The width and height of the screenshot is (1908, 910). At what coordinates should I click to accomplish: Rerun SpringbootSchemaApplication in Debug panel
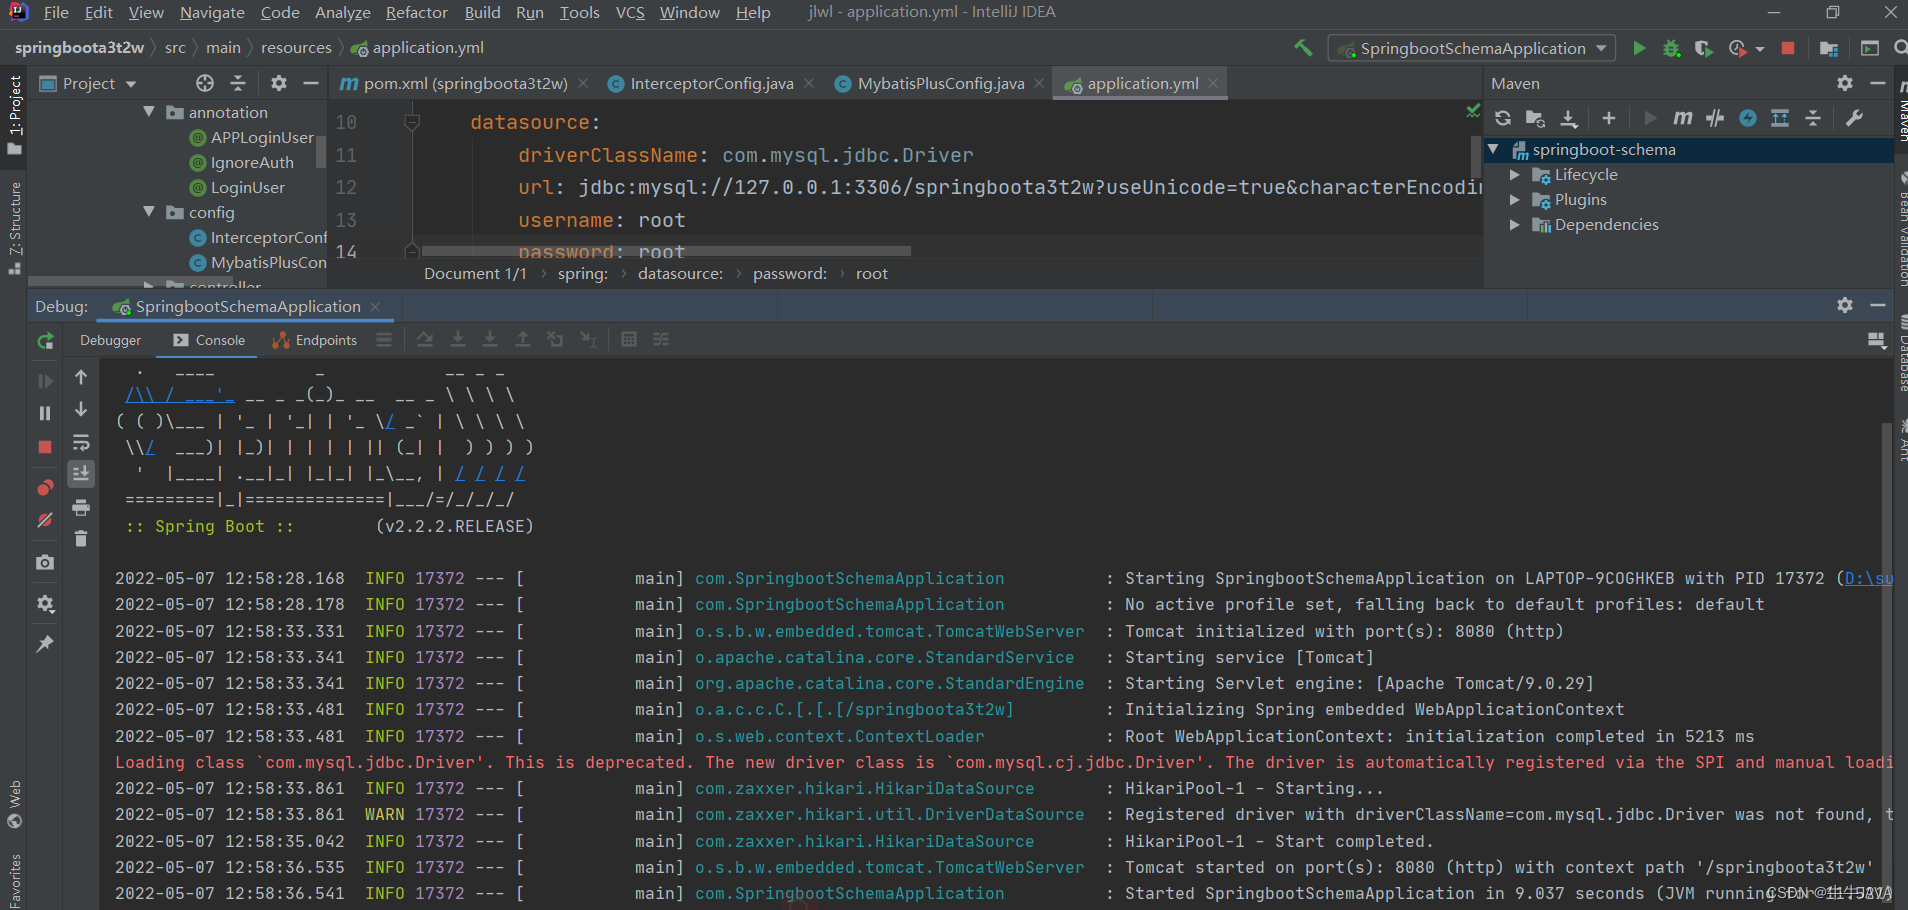45,341
